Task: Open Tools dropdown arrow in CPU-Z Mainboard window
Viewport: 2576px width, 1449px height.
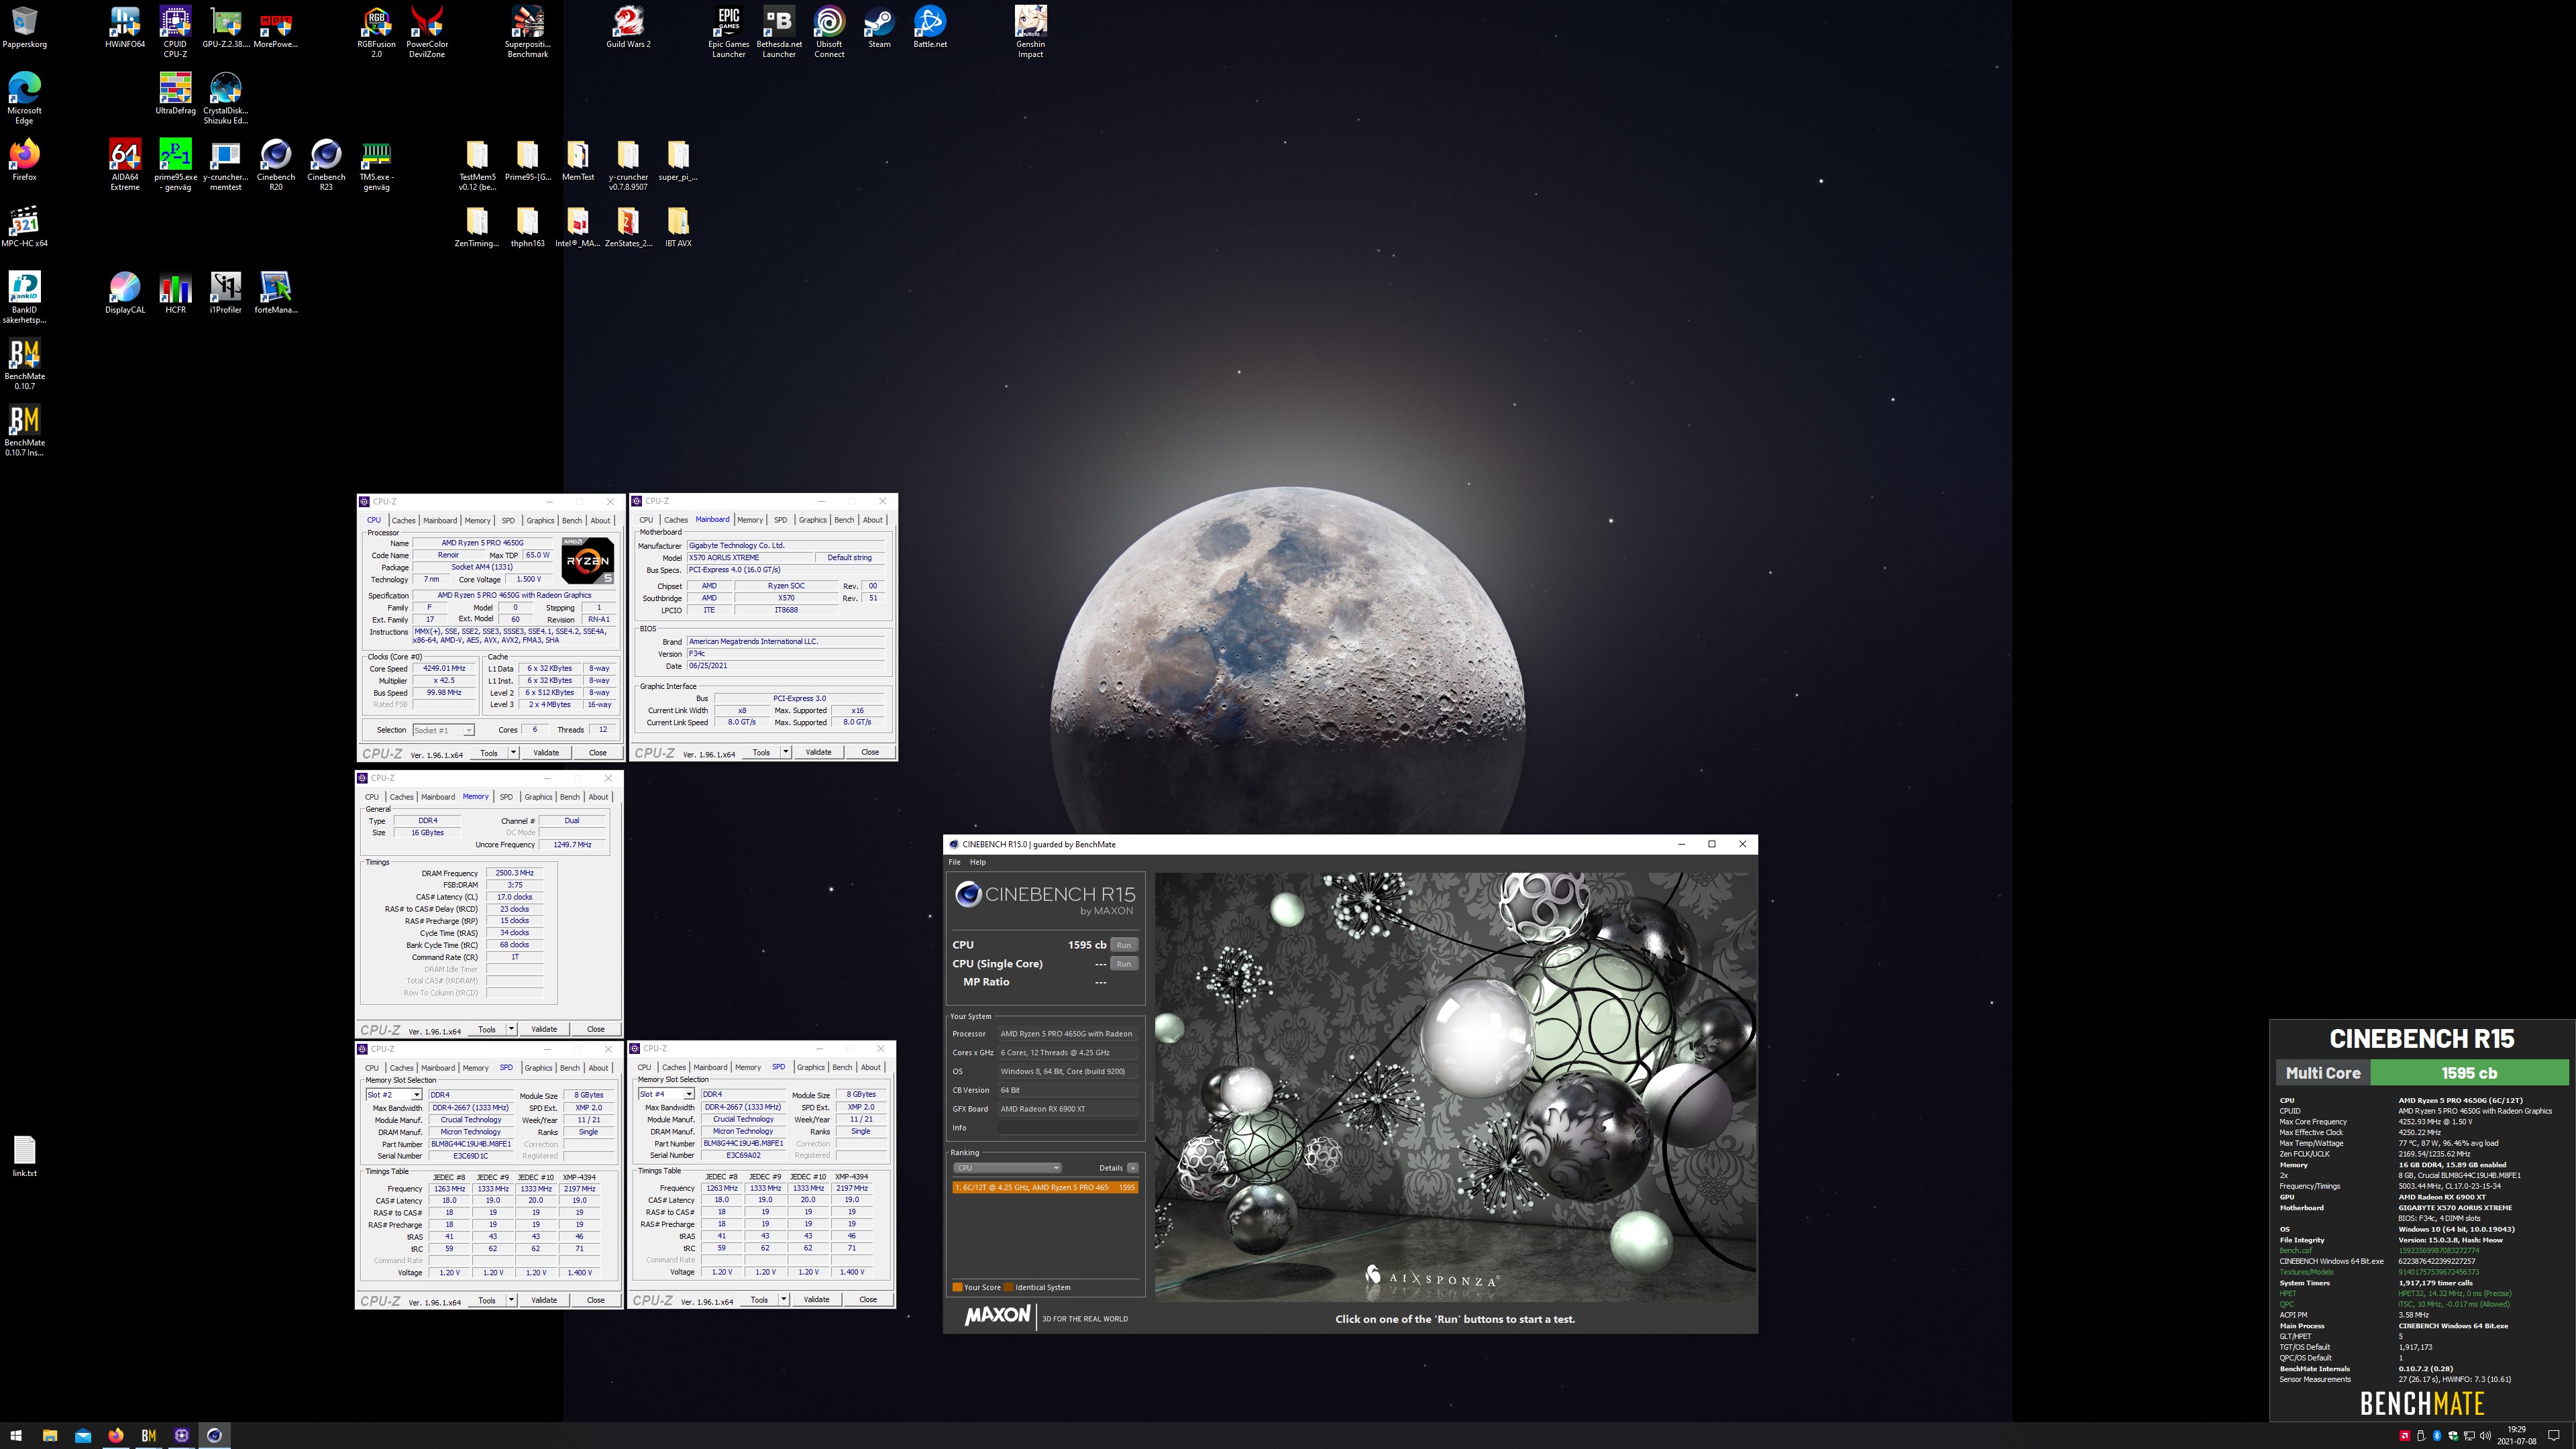Action: pyautogui.click(x=785, y=751)
